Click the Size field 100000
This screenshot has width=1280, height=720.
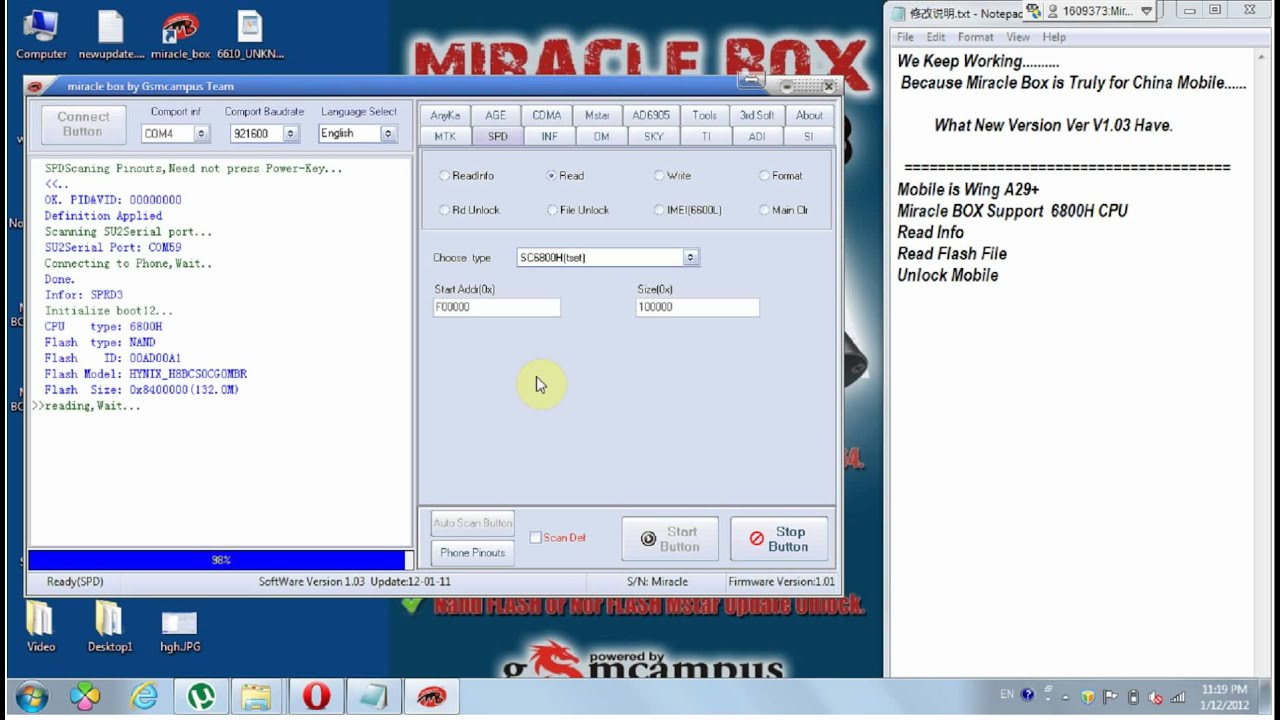point(697,307)
